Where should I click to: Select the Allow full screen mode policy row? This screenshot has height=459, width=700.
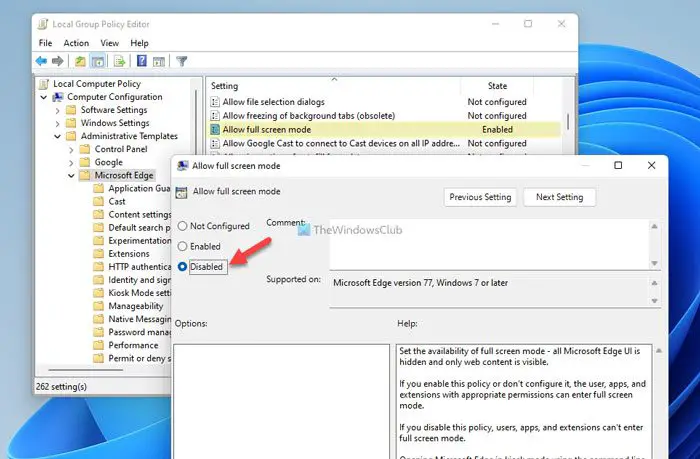pyautogui.click(x=384, y=129)
